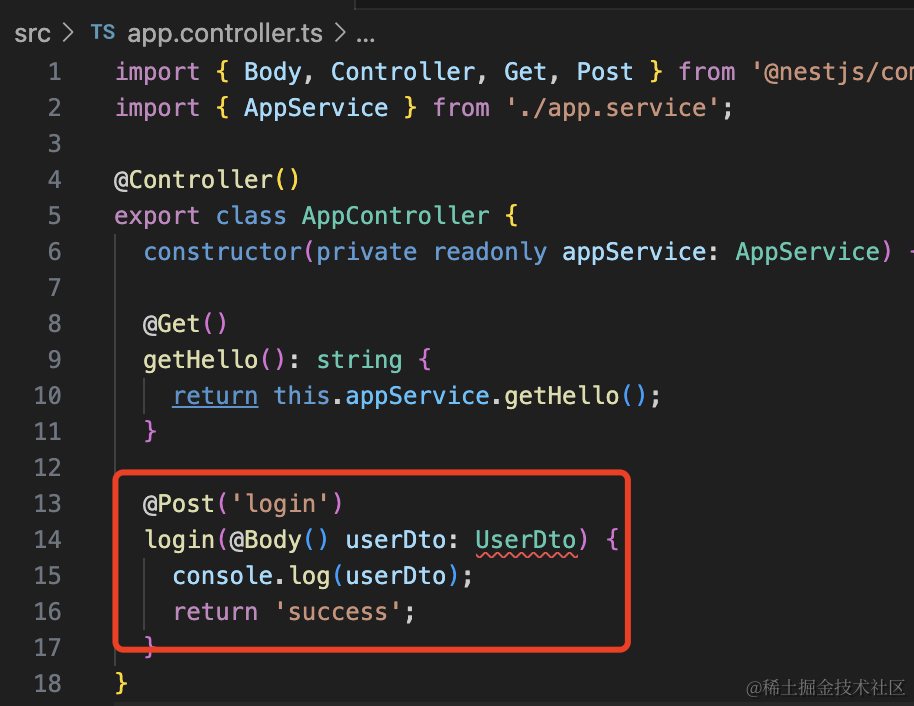
Task: Click the TS file icon in breadcrumb
Action: coord(103,32)
